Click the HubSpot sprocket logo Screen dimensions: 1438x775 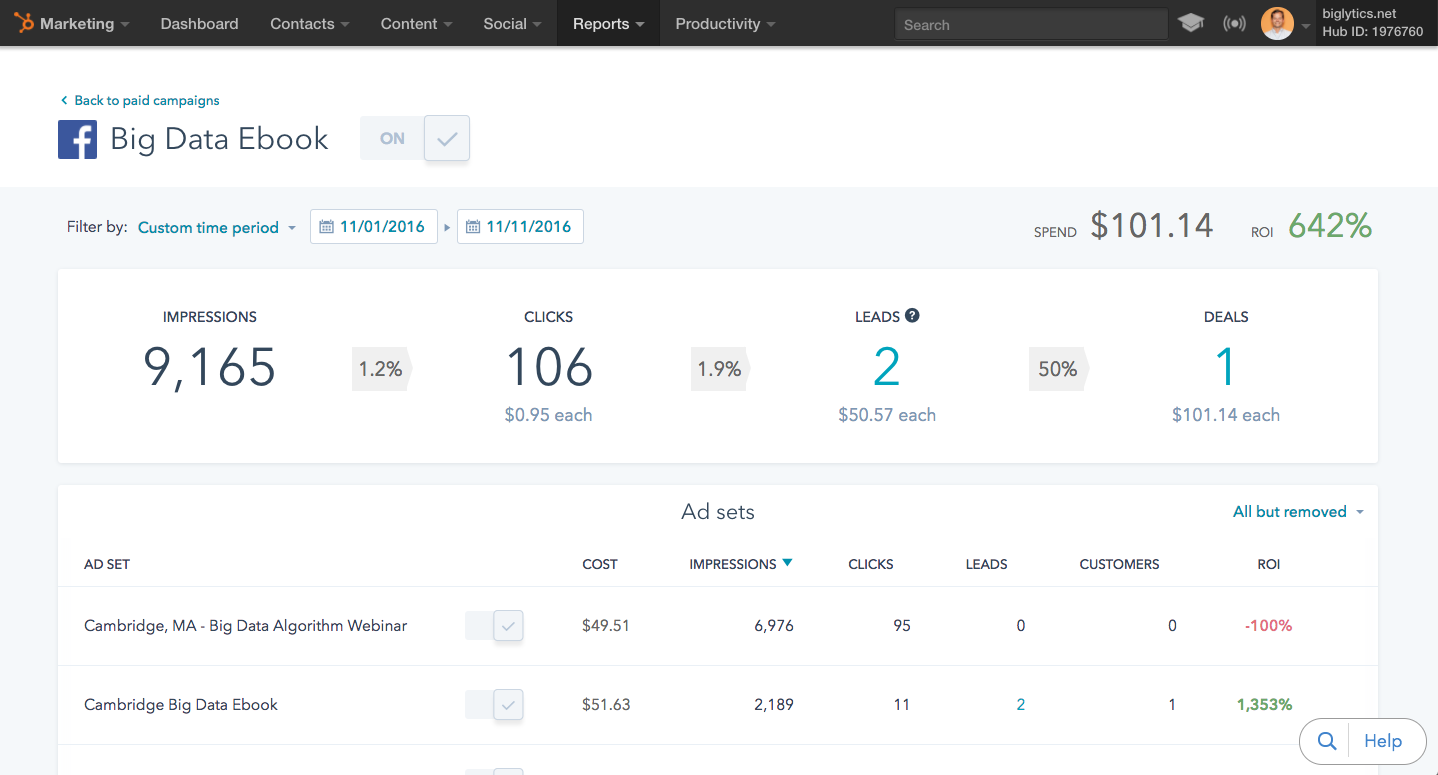[x=22, y=22]
